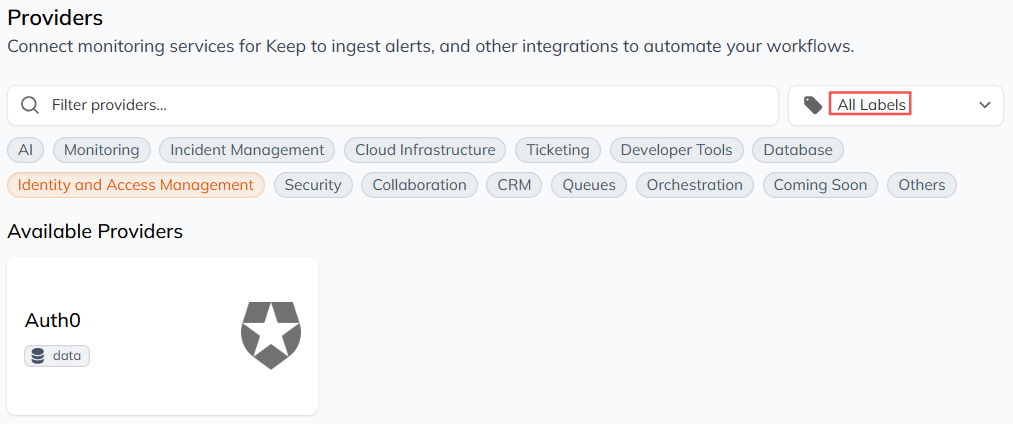The height and width of the screenshot is (424, 1013).
Task: Click the Auth0 shield star logo
Action: (x=271, y=335)
